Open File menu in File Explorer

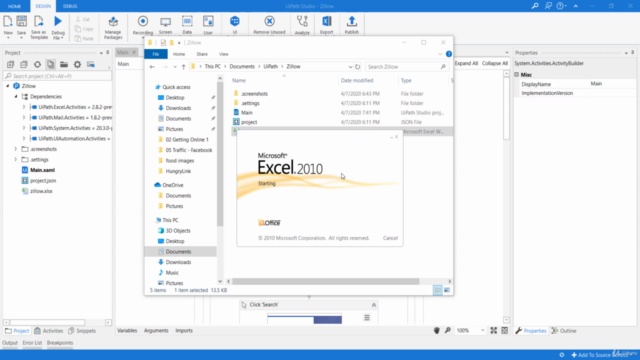(156, 54)
